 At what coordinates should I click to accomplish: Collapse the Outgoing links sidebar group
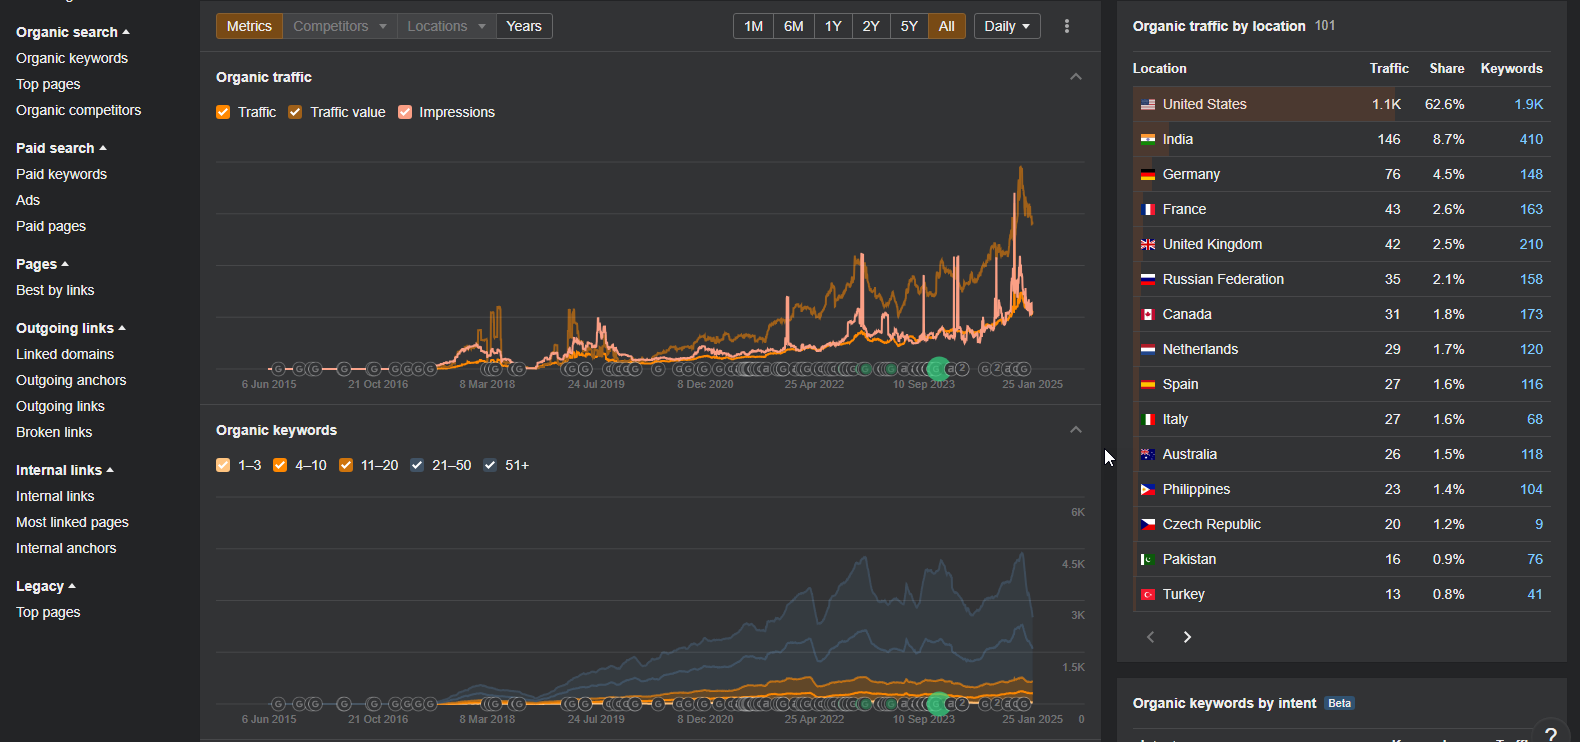point(71,328)
